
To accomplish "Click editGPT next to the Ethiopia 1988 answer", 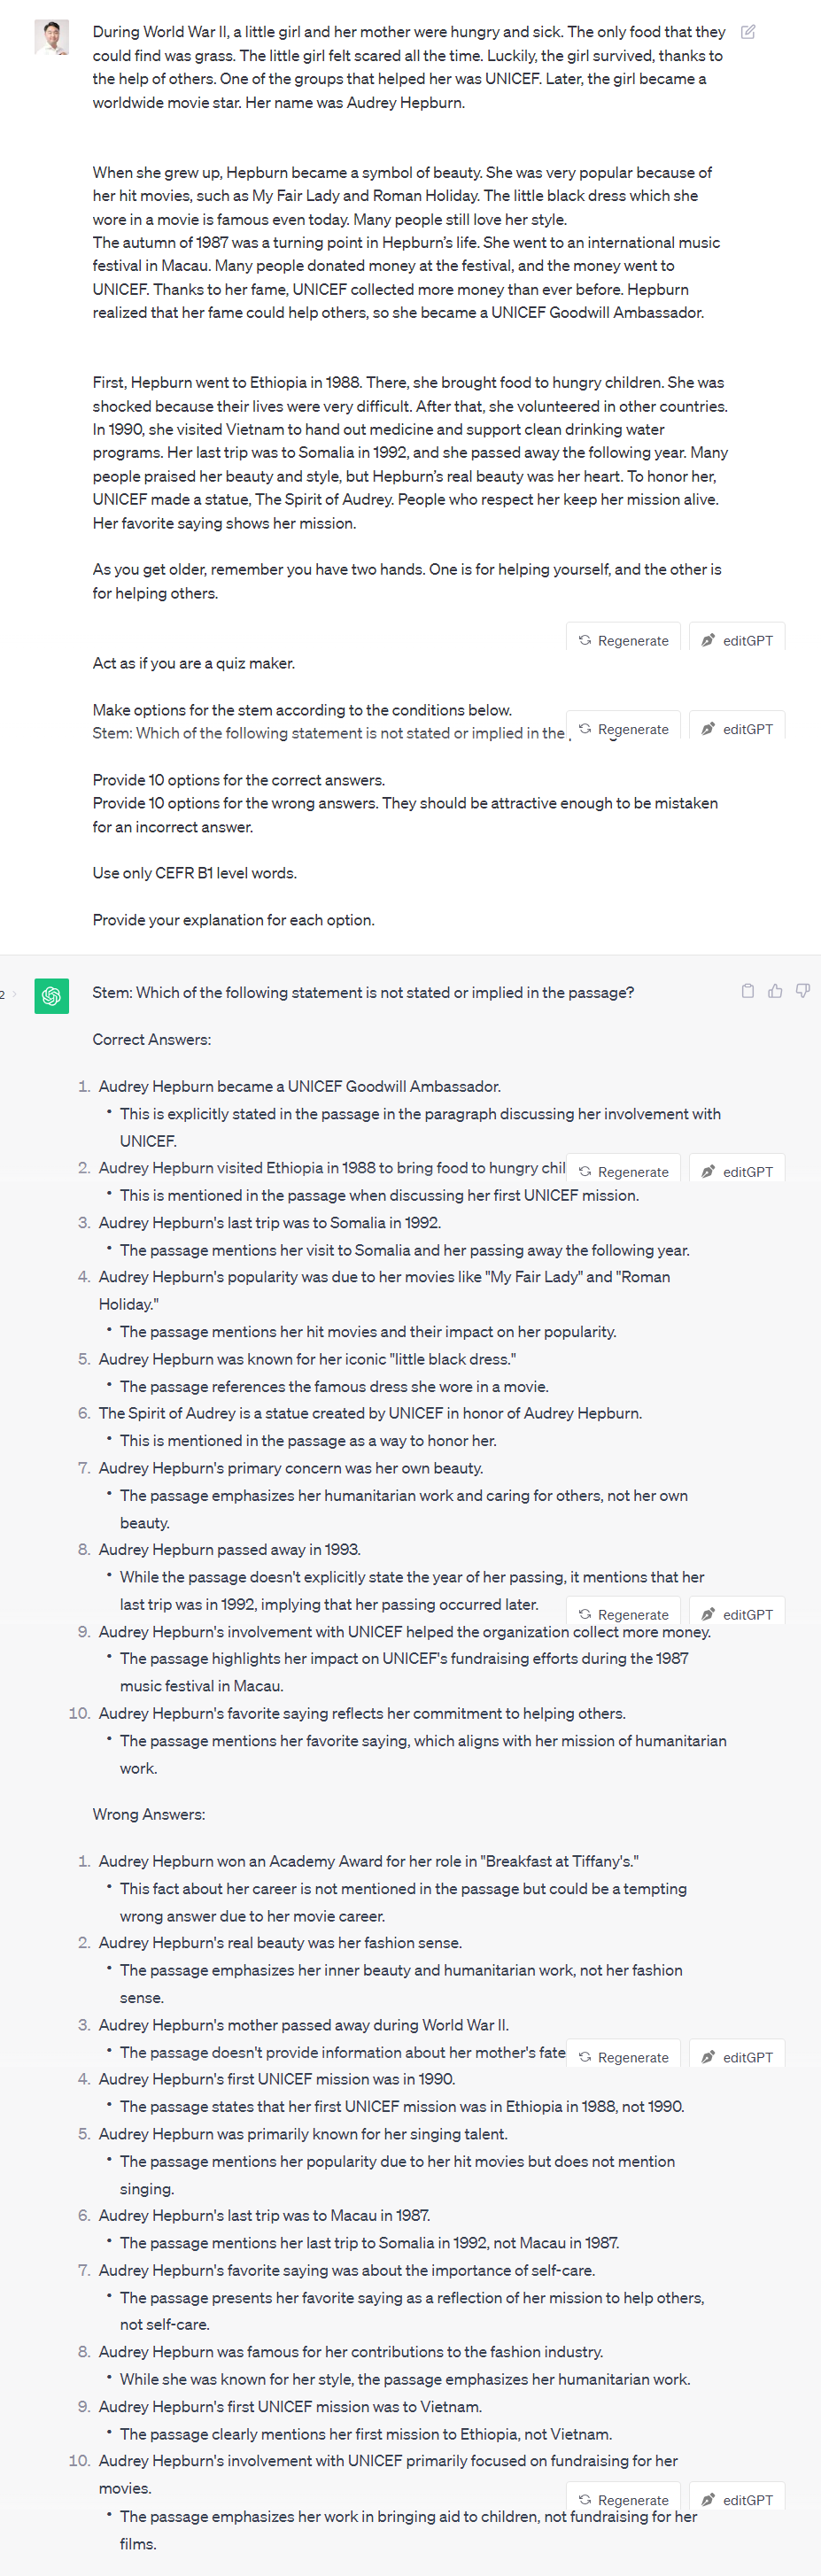I will (737, 1171).
